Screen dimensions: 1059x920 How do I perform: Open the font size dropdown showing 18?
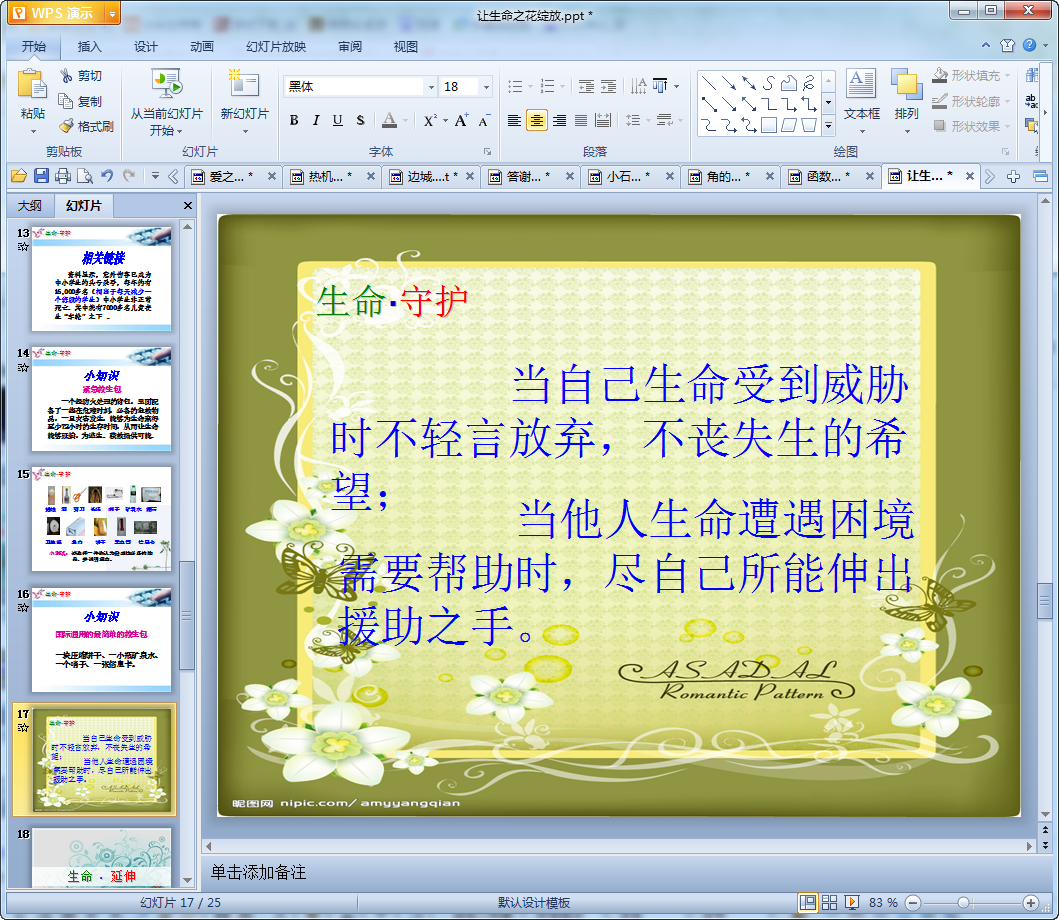(x=486, y=86)
